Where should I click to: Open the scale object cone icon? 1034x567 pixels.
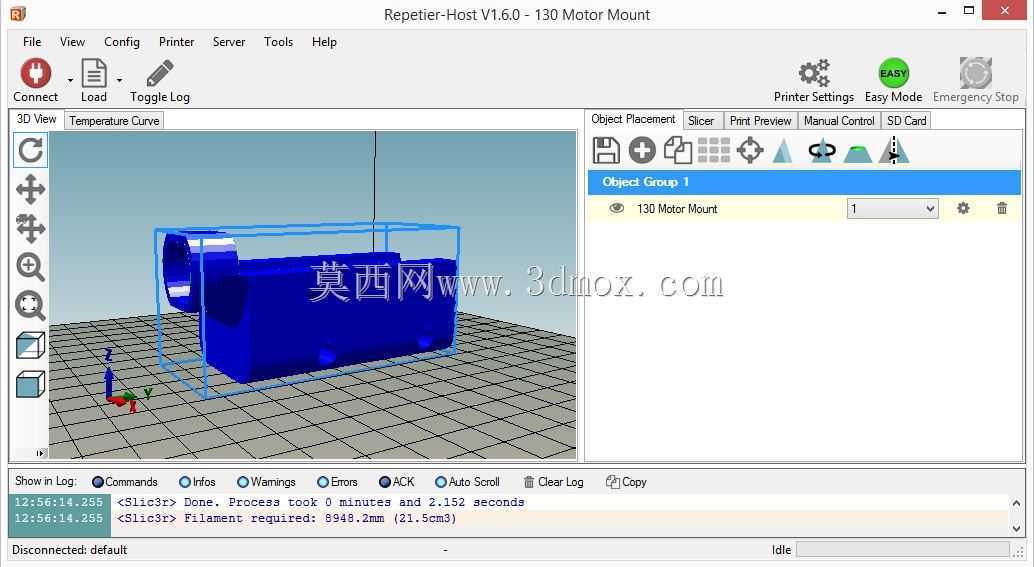coord(783,150)
